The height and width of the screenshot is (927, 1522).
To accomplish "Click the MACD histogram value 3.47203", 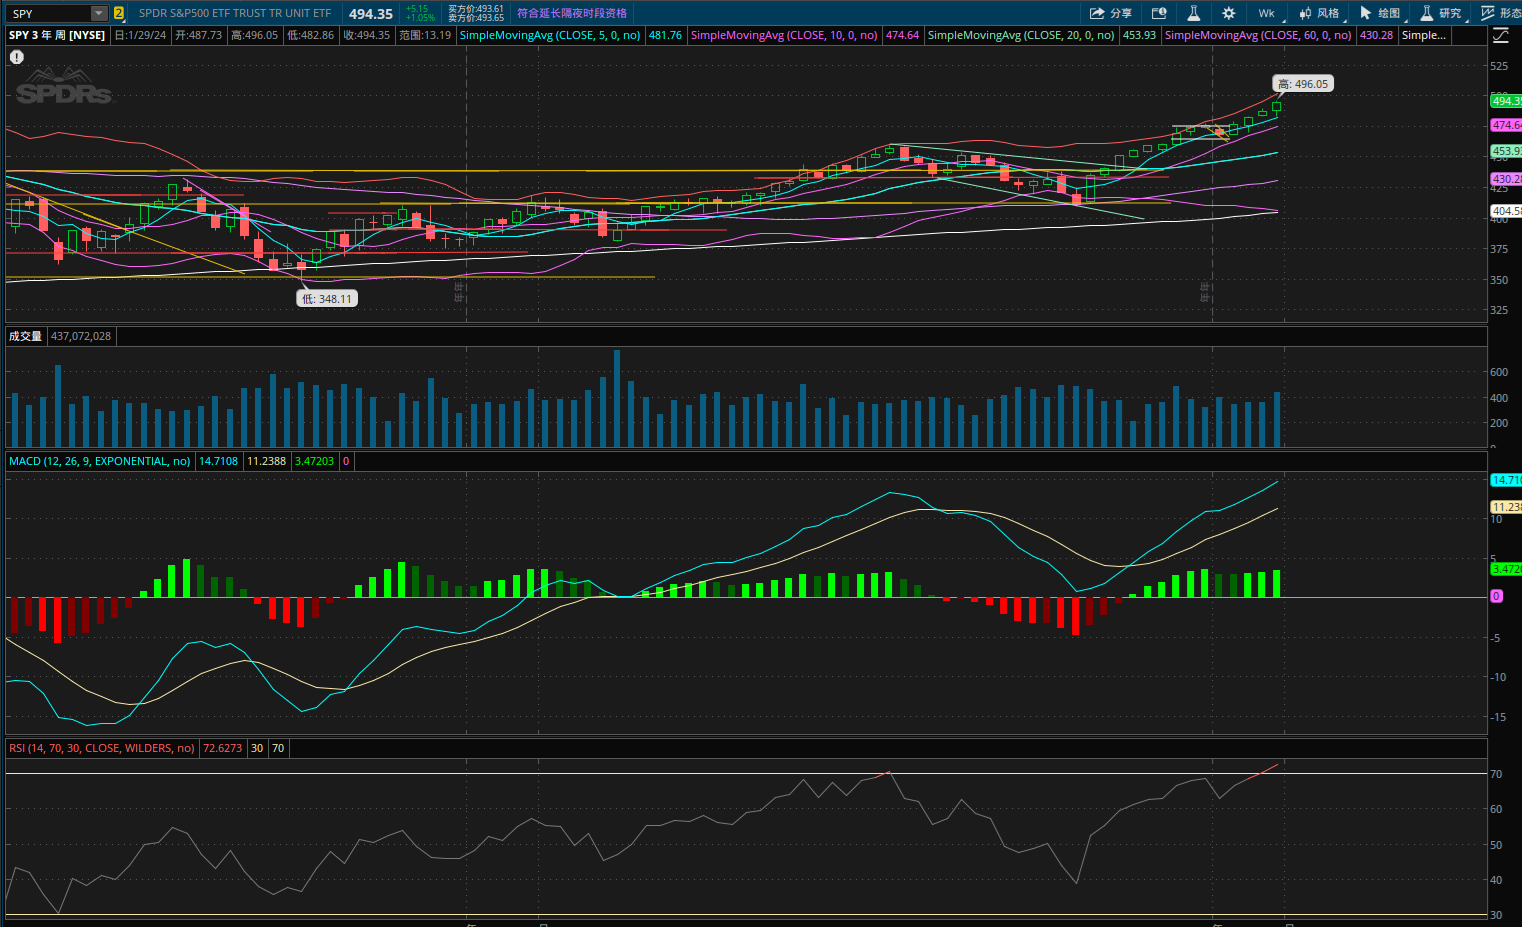I will (315, 461).
